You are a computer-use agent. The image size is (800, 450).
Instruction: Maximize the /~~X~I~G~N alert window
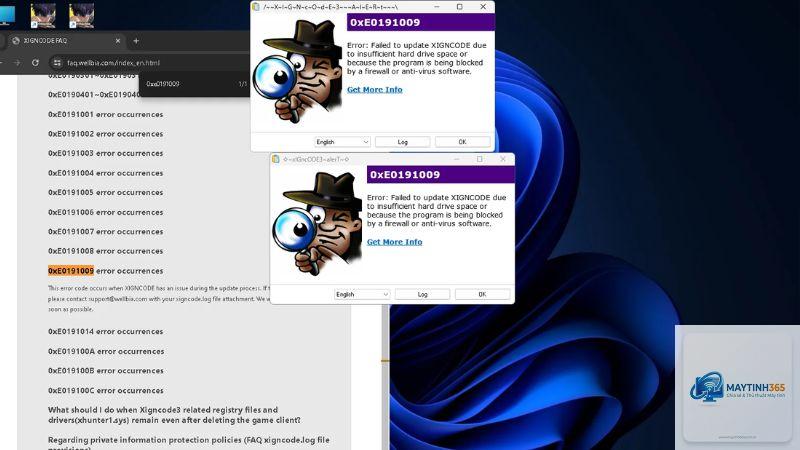pyautogui.click(x=460, y=7)
